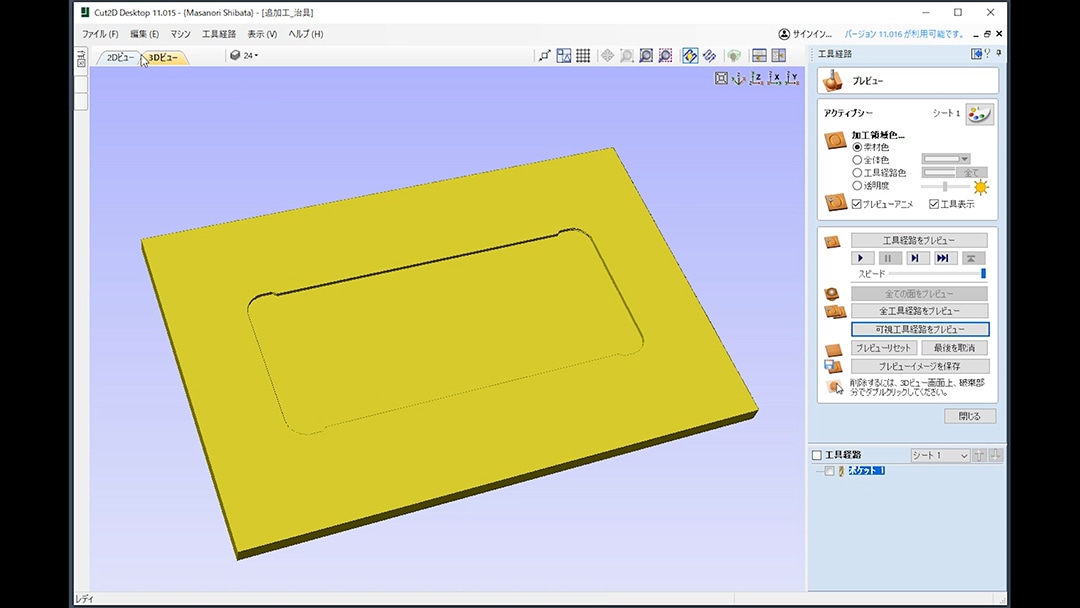Check the ポケット 1 toolpath checkbox
This screenshot has width=1080, height=608.
(x=829, y=471)
